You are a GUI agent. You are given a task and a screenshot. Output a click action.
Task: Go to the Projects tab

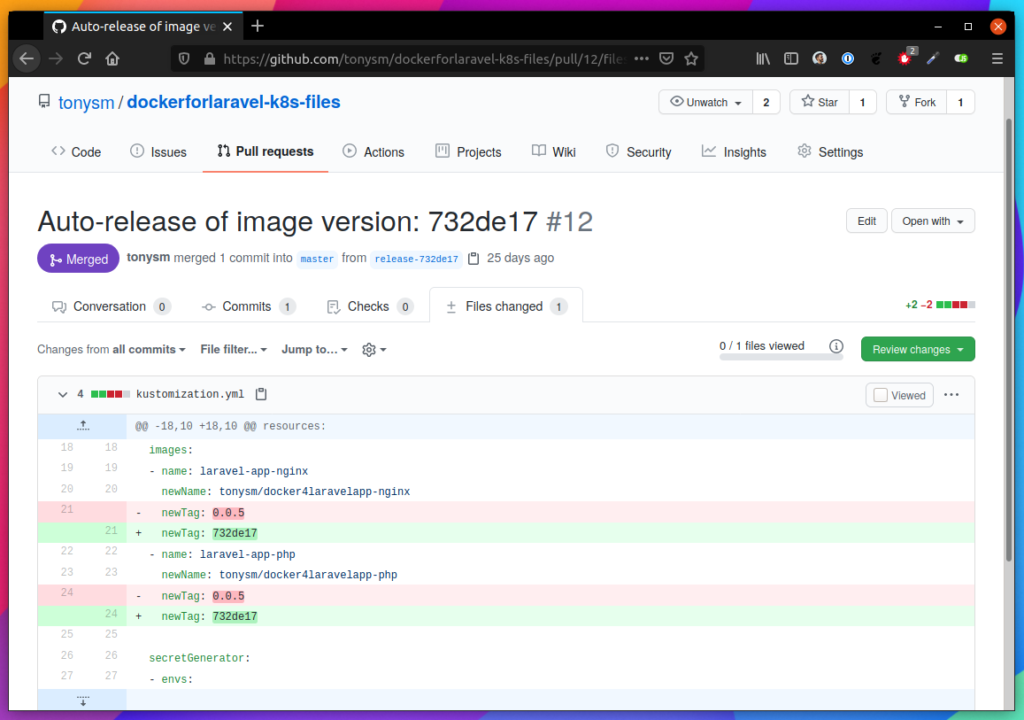click(x=468, y=152)
